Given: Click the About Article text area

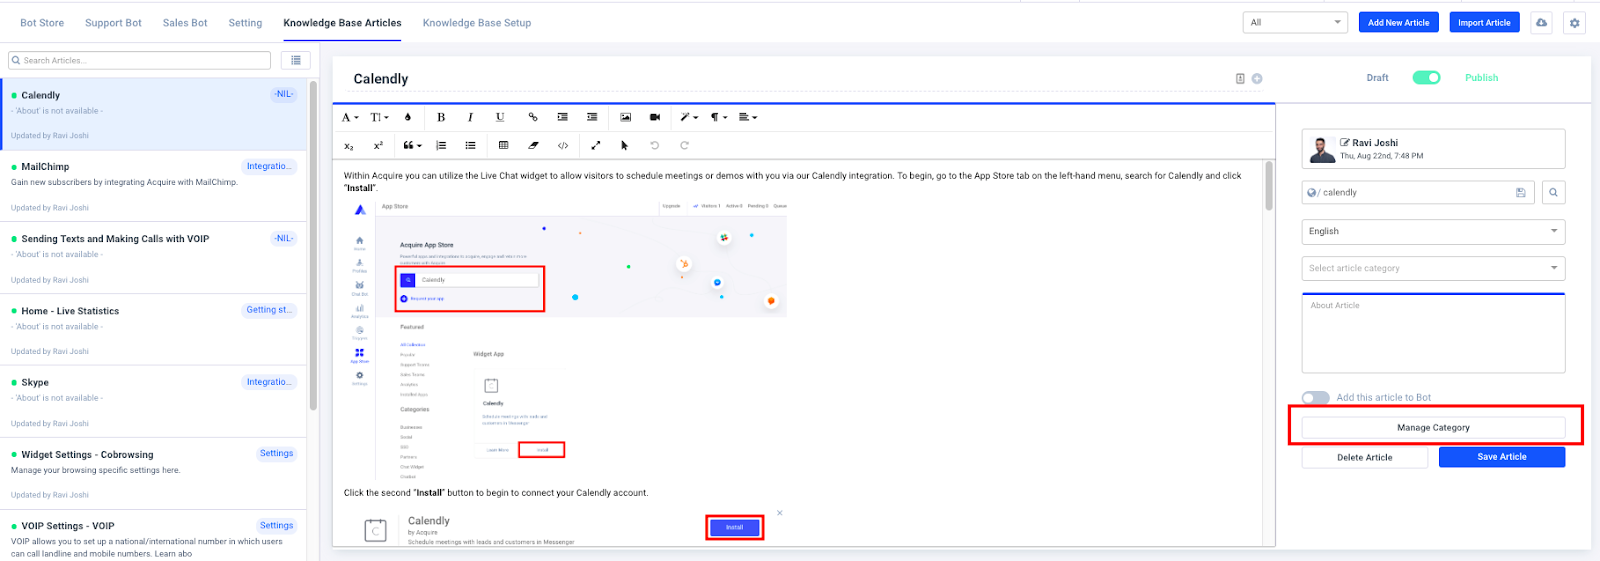Looking at the screenshot, I should (1433, 333).
